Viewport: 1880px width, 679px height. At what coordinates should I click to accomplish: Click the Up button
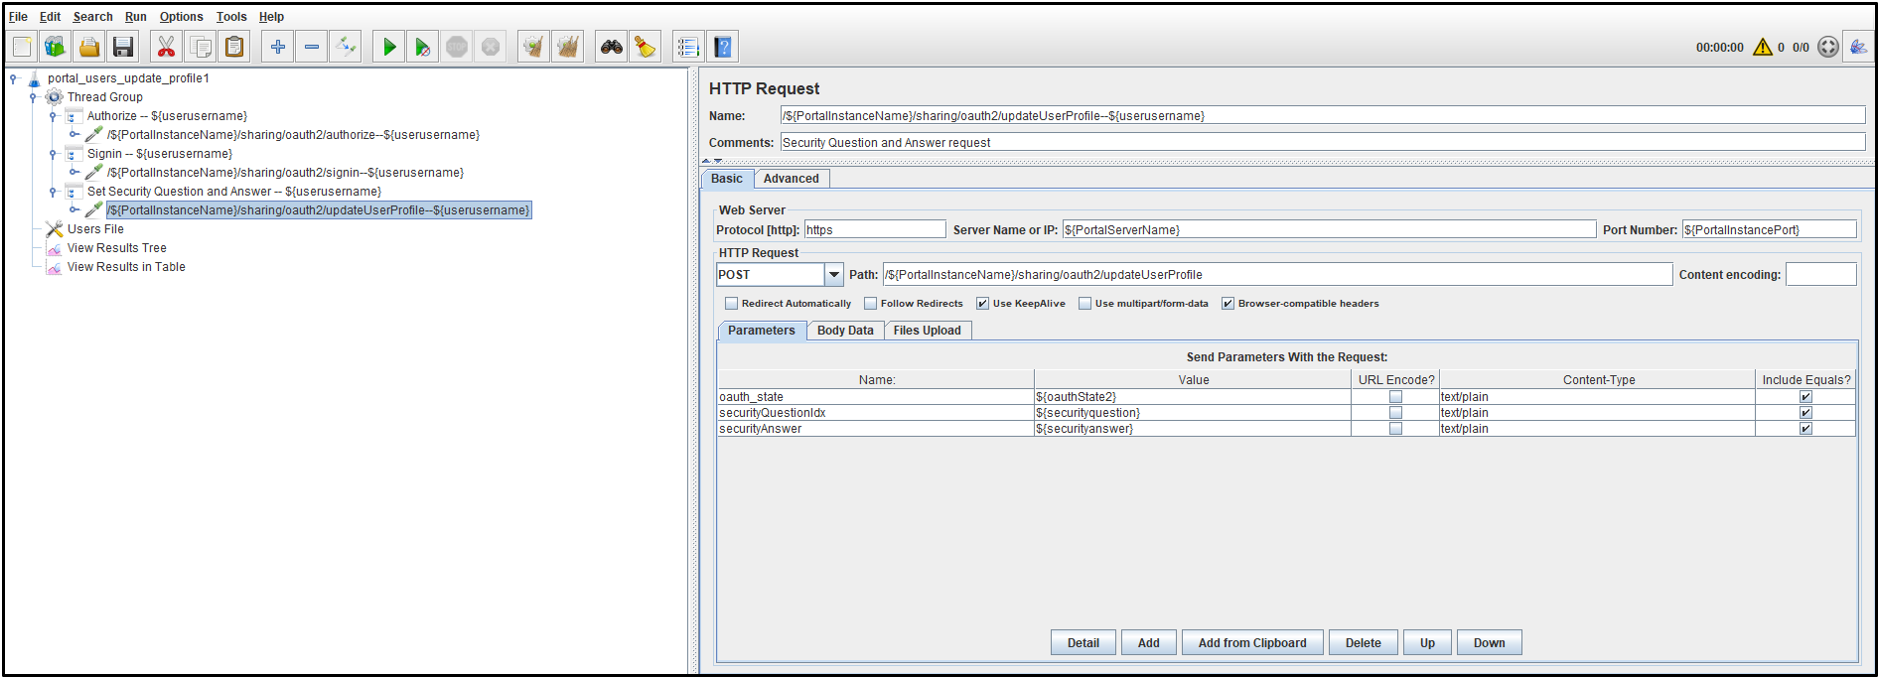[x=1427, y=643]
